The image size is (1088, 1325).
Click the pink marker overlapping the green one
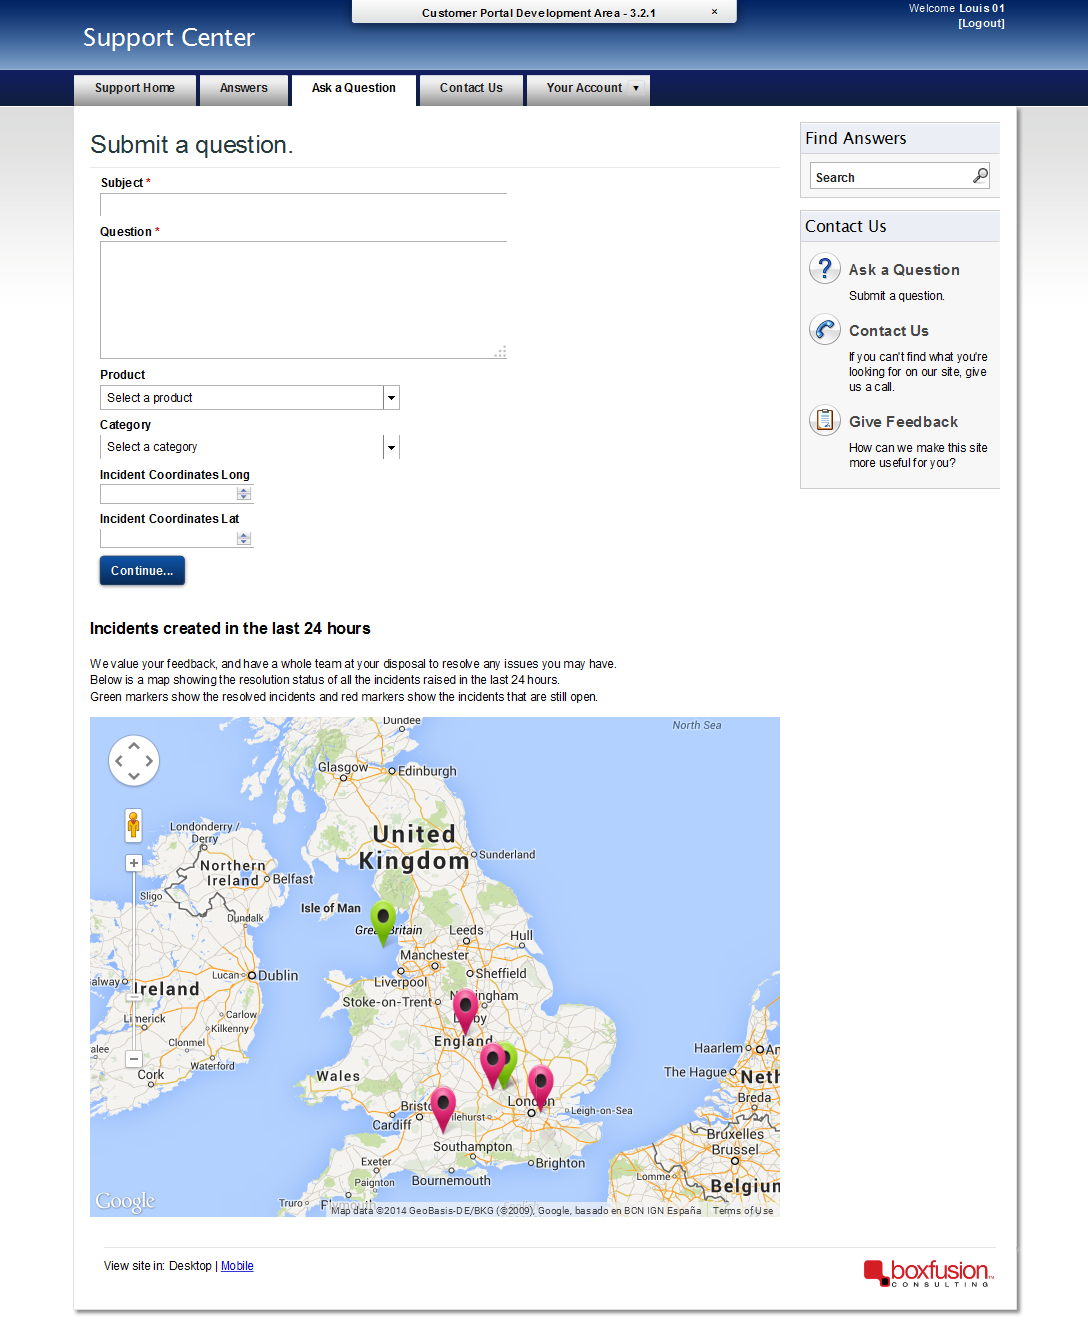click(x=491, y=1064)
